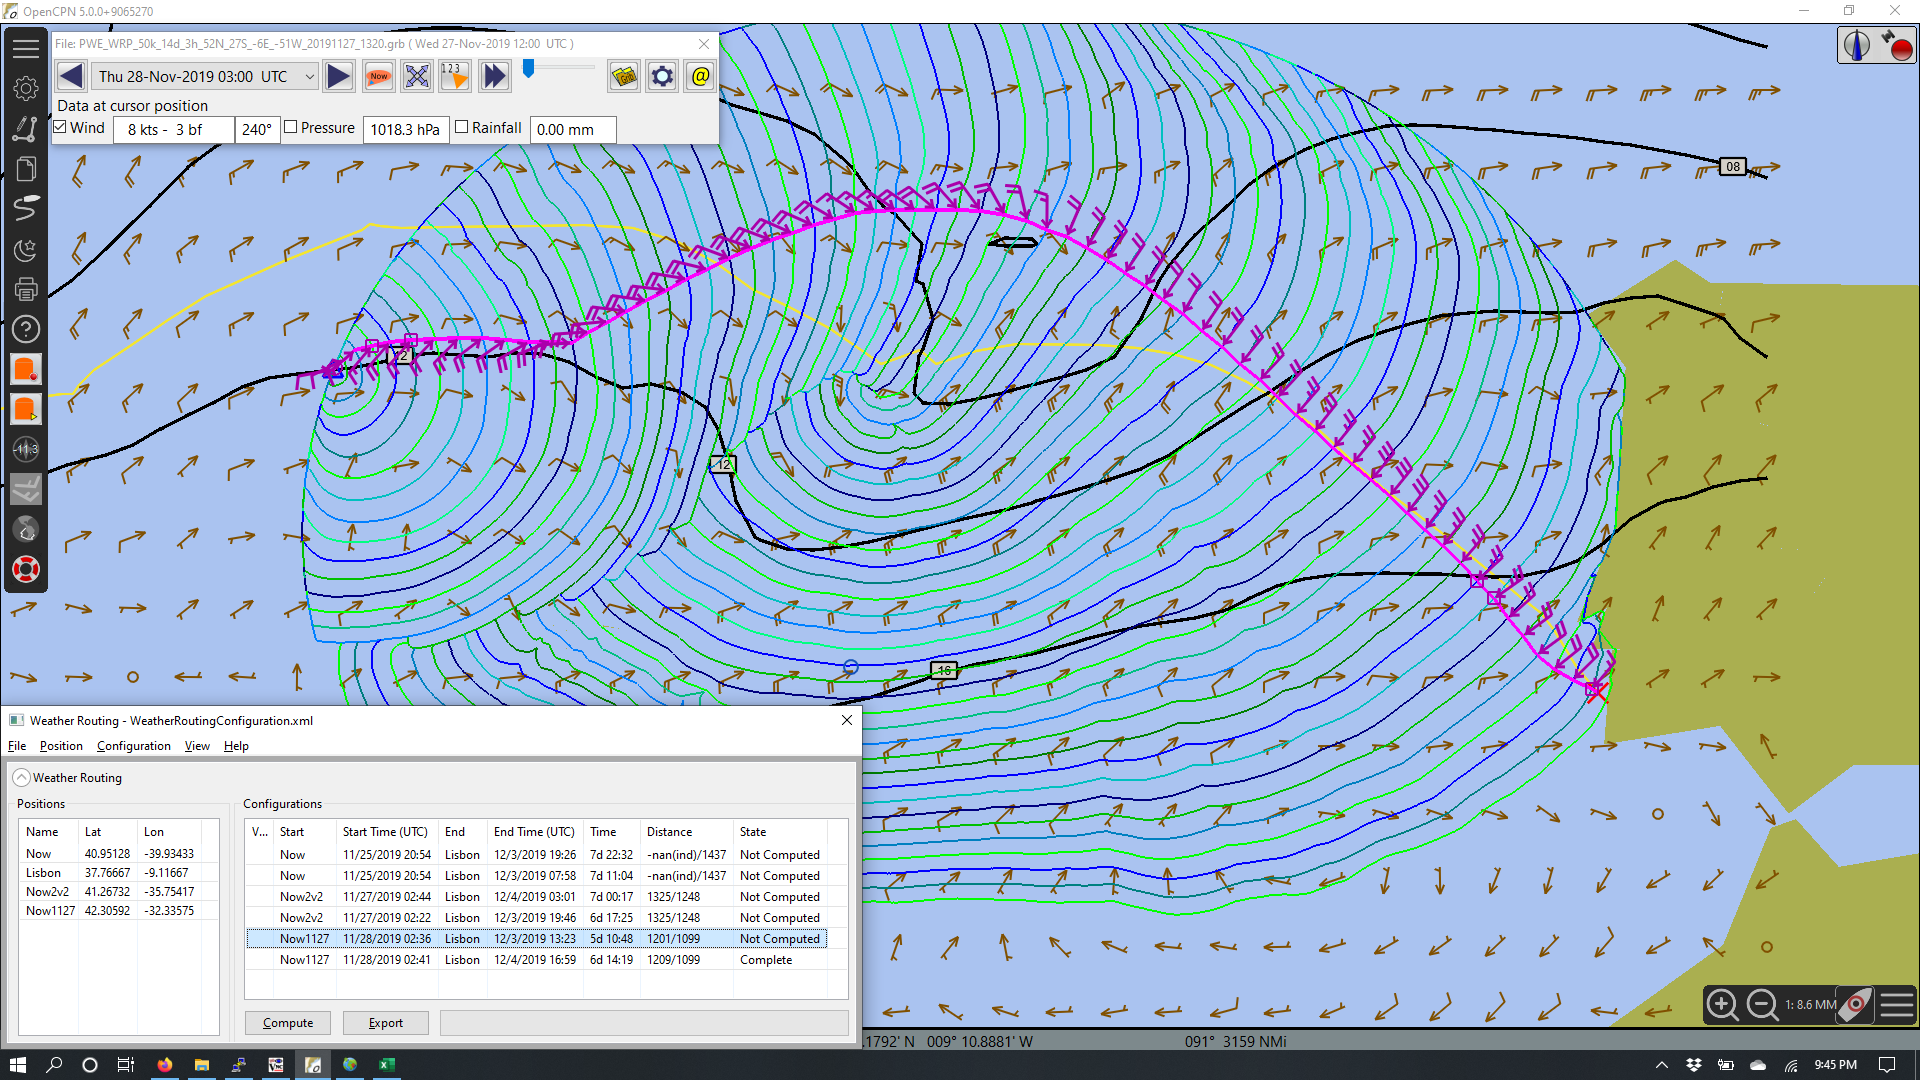The image size is (1920, 1080).
Task: Click the GRIB email request @ icon
Action: (x=700, y=76)
